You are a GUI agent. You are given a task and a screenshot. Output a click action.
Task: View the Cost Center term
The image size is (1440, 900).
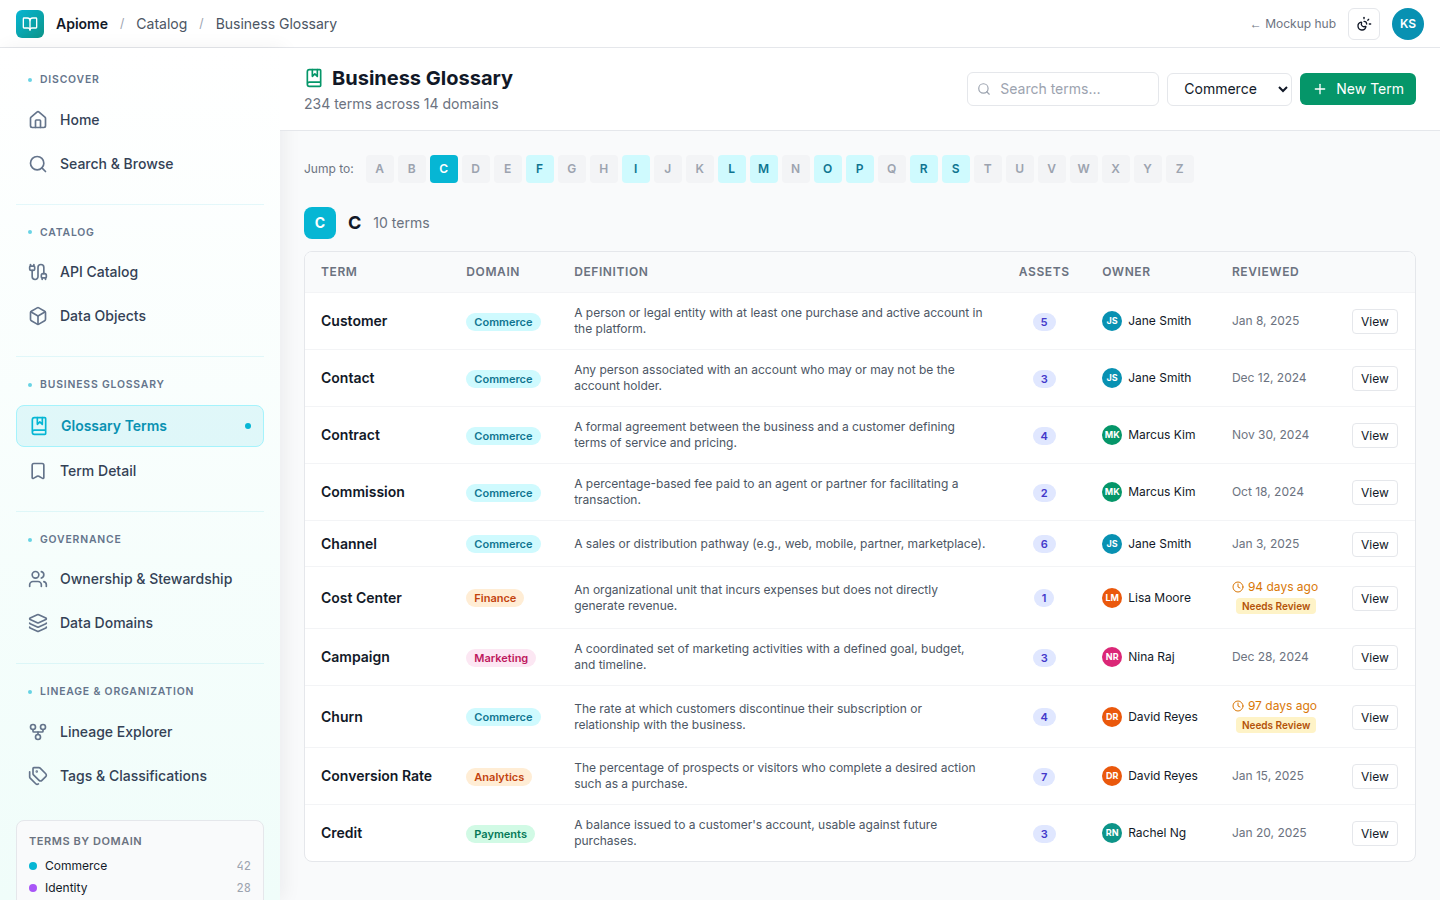(1375, 599)
